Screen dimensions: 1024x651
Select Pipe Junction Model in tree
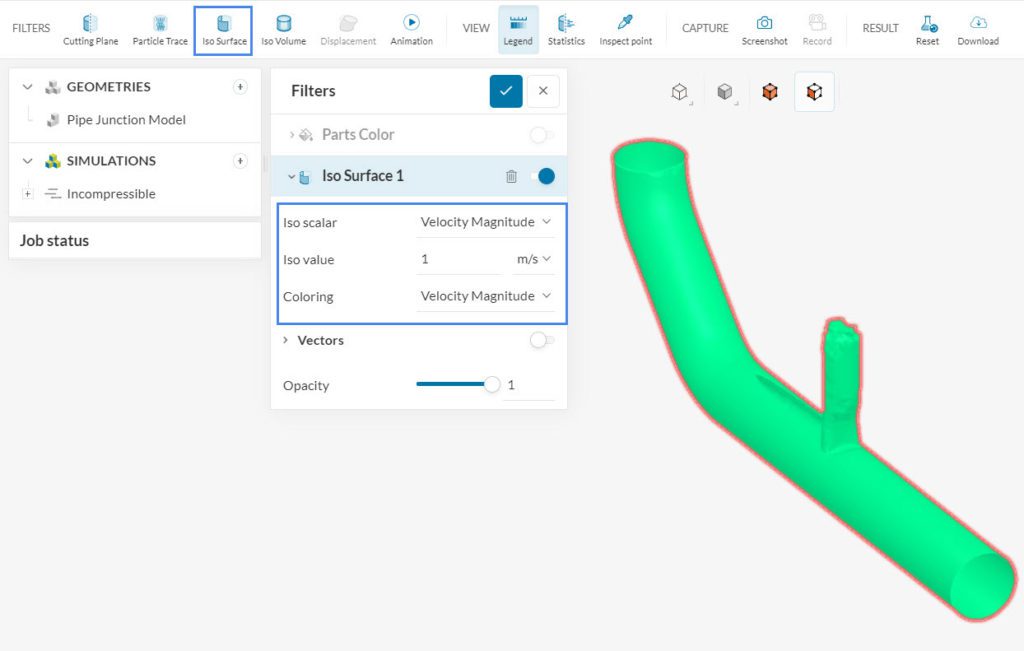126,120
